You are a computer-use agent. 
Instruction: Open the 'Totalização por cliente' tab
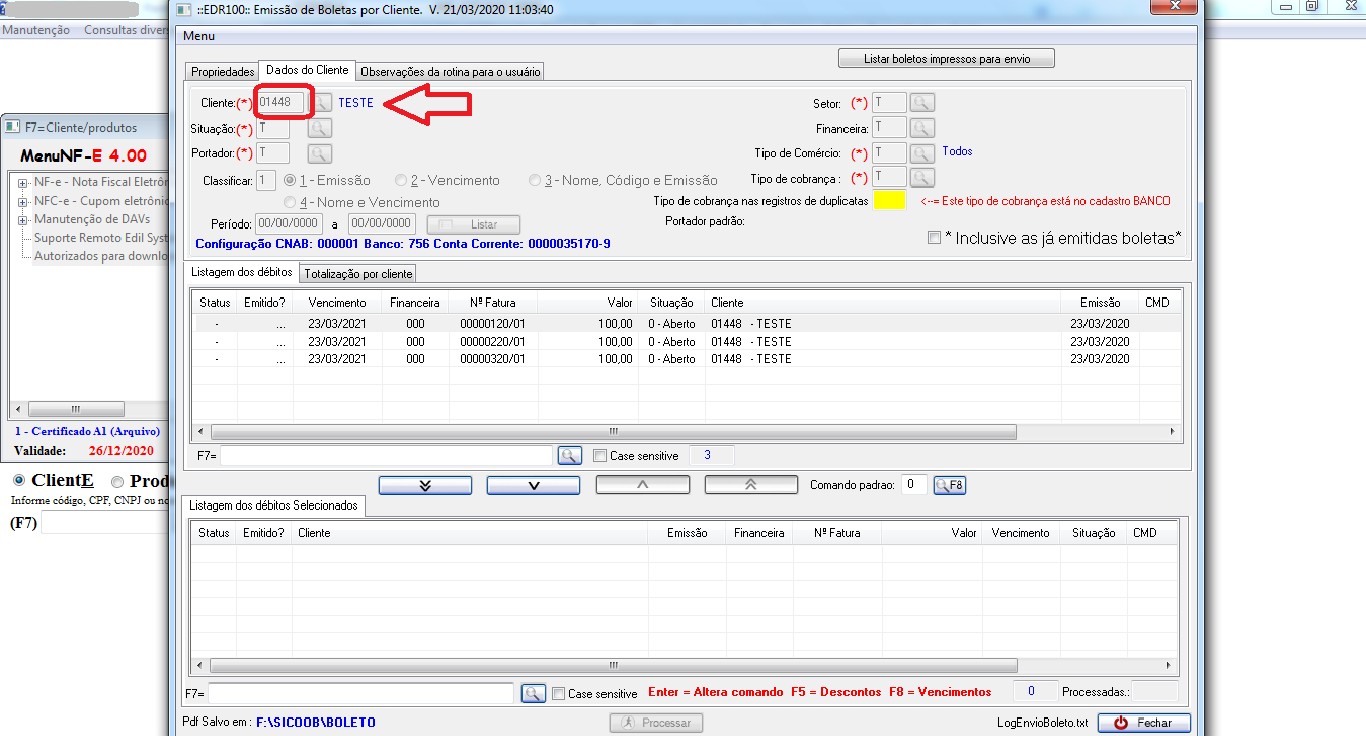coord(358,274)
